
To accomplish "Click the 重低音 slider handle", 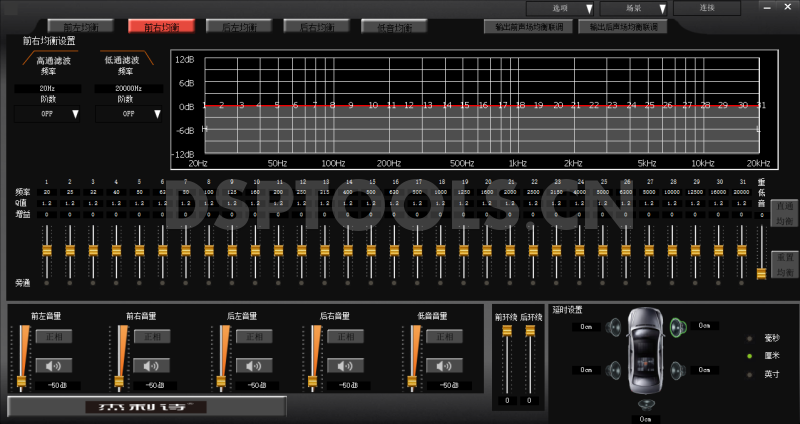I will coord(761,273).
